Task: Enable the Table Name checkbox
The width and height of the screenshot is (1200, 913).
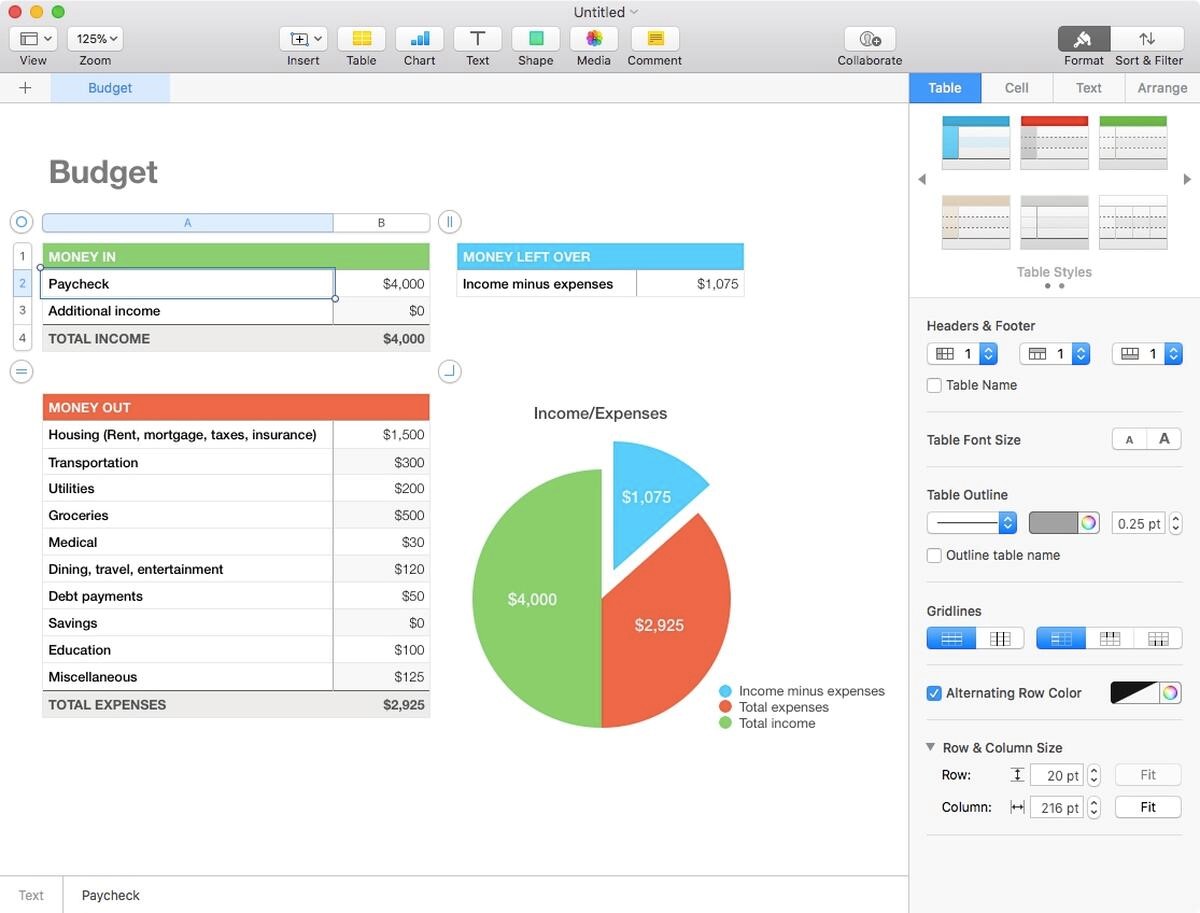Action: 933,385
